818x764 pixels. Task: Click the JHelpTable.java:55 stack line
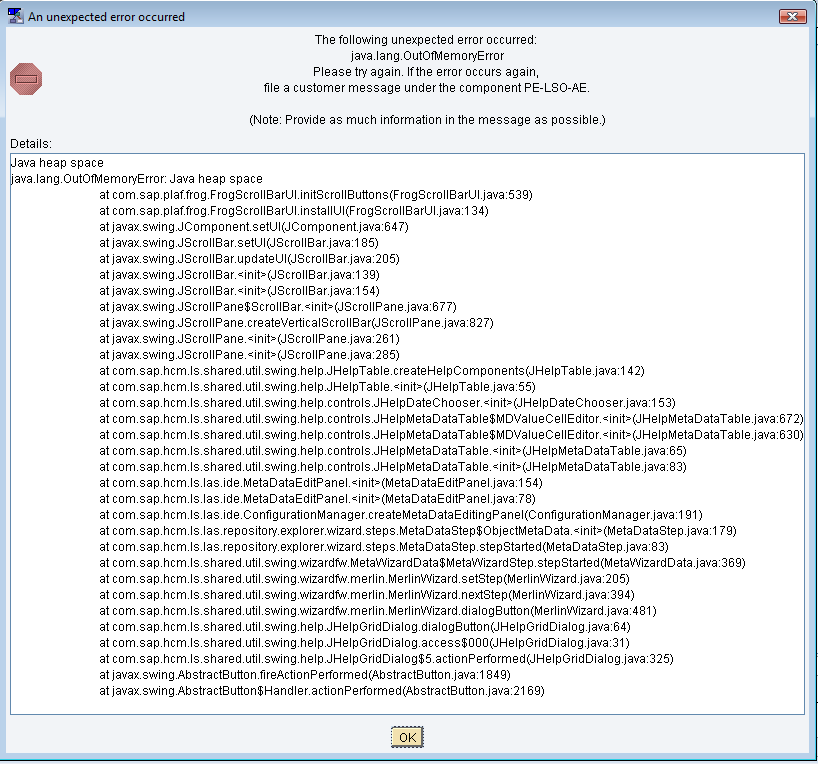pyautogui.click(x=317, y=387)
